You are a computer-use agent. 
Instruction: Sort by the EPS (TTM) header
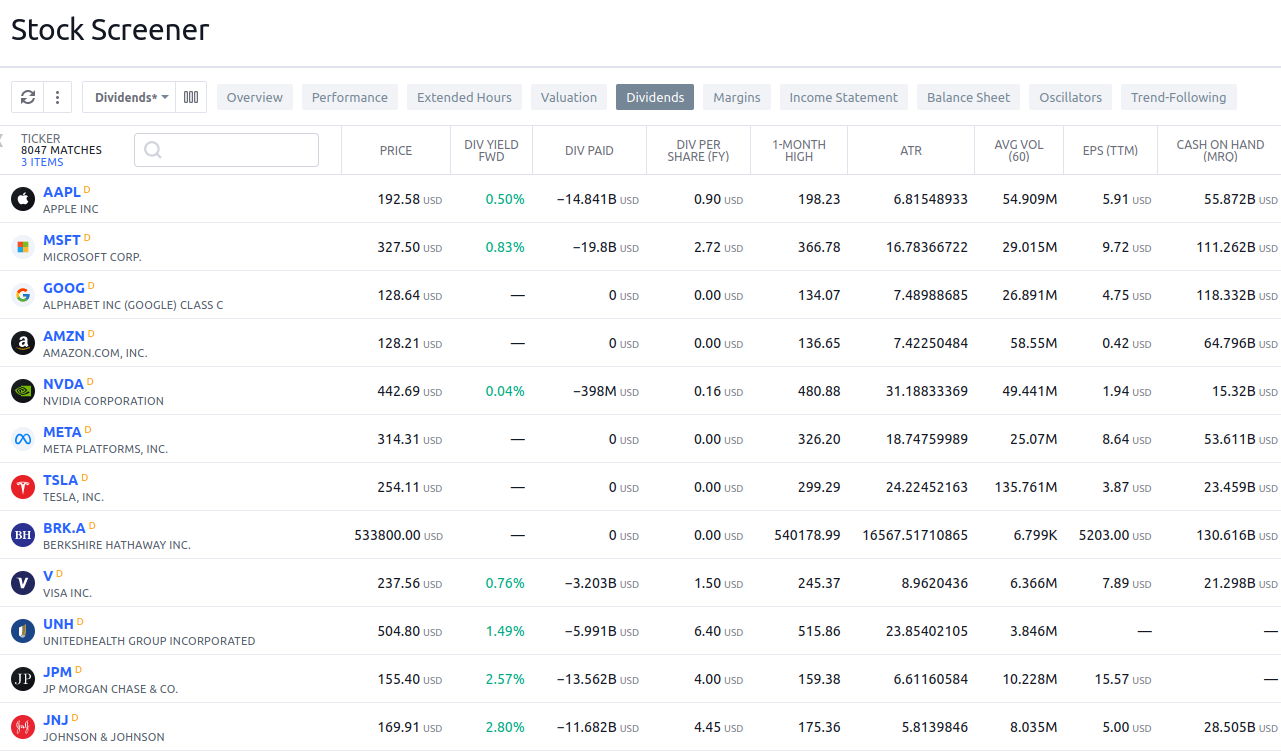coord(1110,150)
